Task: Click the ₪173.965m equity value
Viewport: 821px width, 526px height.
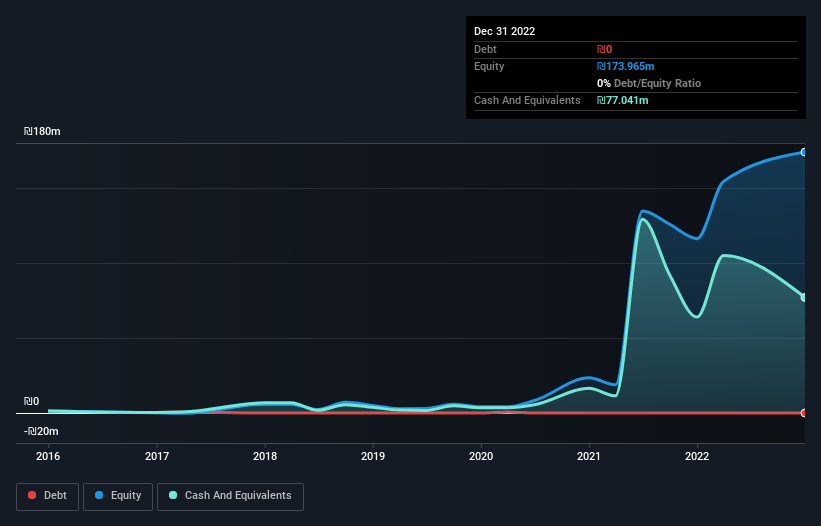Action: tap(625, 66)
